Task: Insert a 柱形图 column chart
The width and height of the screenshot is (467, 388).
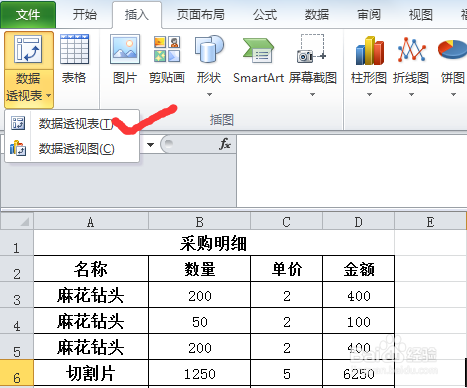Action: [370, 50]
